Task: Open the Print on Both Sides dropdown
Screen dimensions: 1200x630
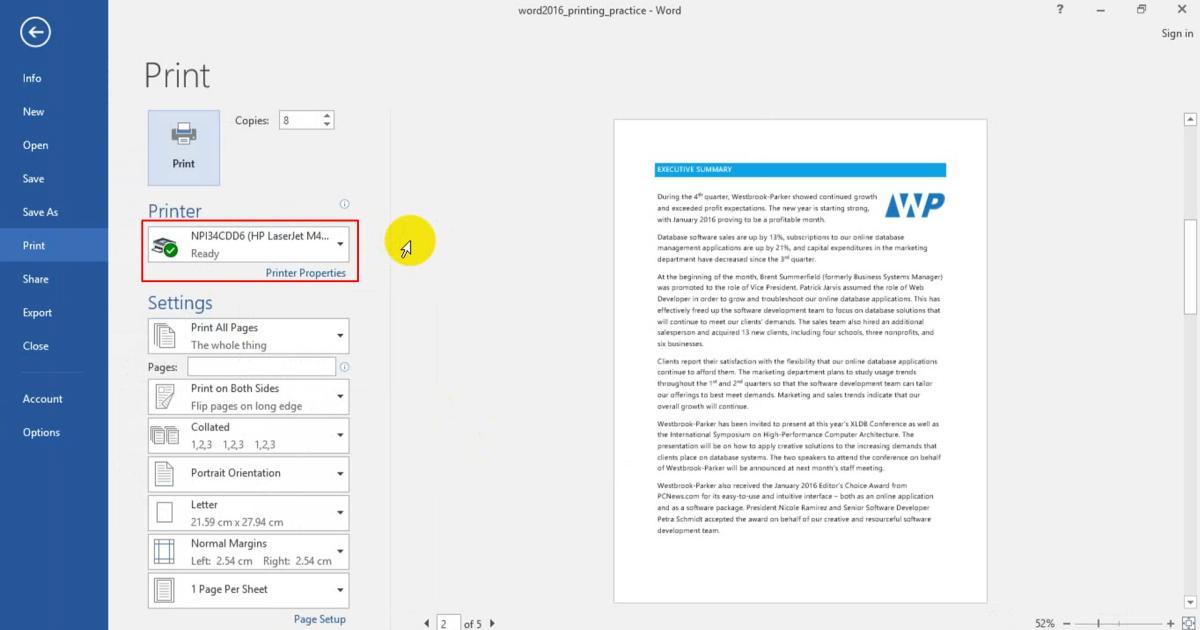Action: pyautogui.click(x=249, y=397)
